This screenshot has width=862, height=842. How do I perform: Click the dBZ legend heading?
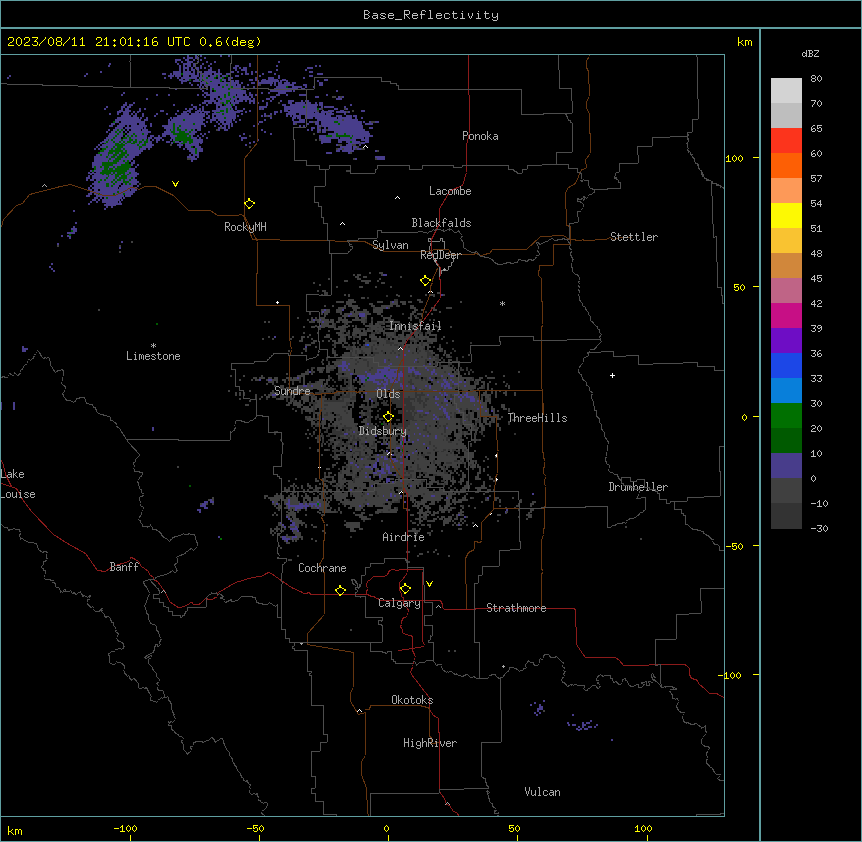(810, 53)
